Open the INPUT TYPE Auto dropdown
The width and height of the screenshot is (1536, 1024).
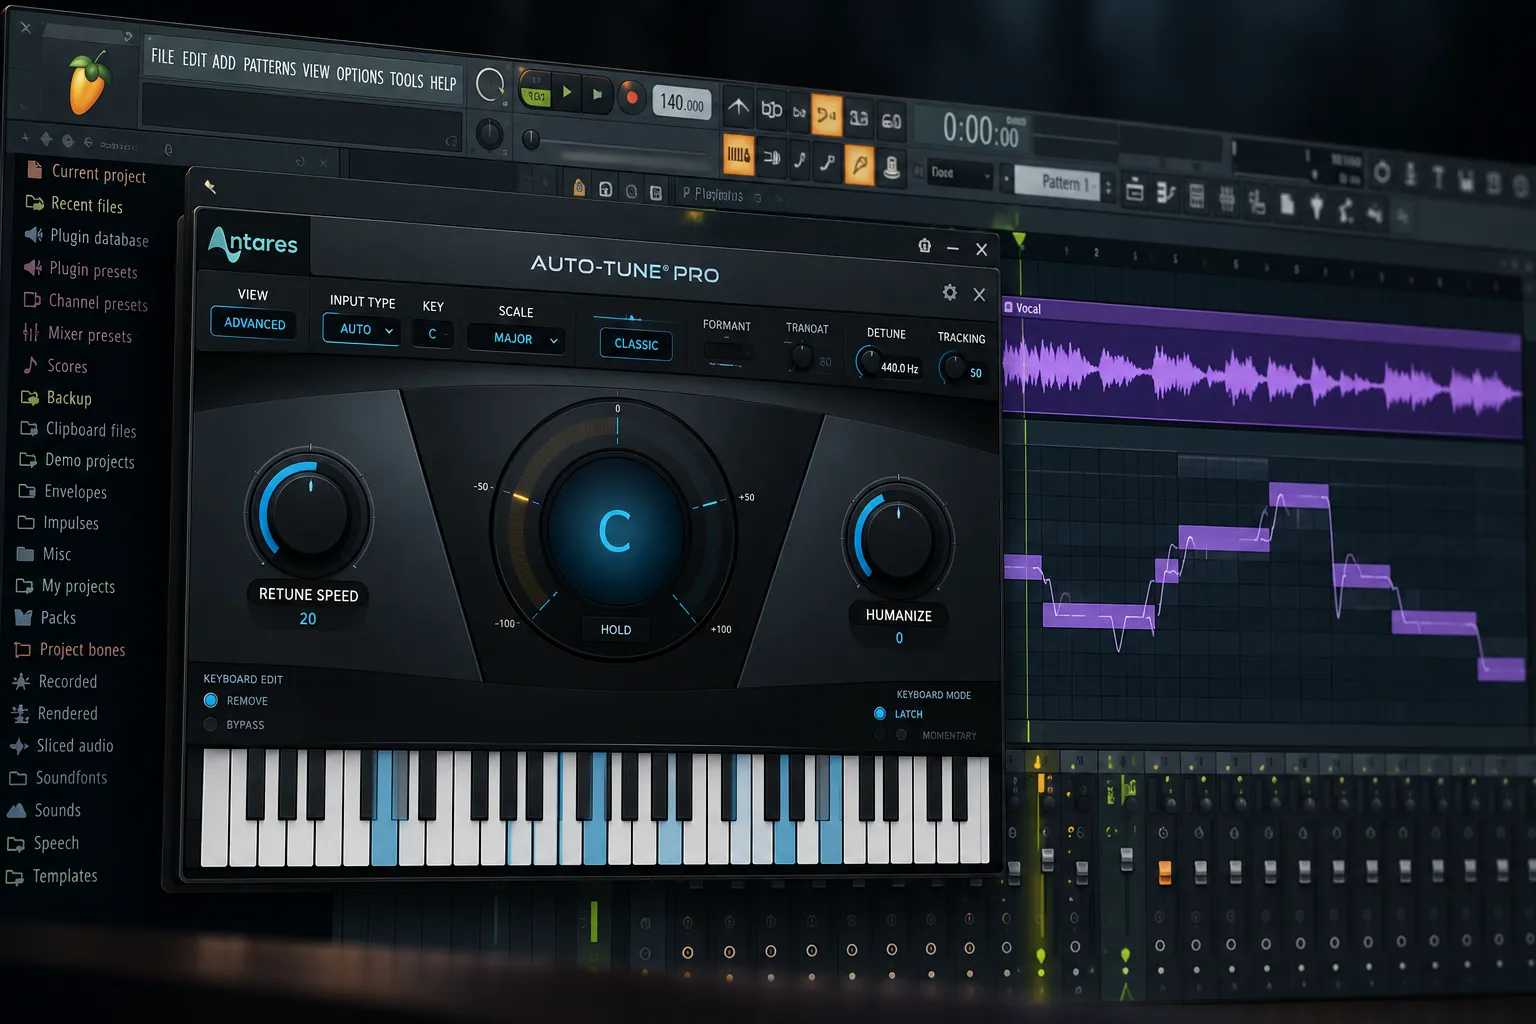coord(362,329)
